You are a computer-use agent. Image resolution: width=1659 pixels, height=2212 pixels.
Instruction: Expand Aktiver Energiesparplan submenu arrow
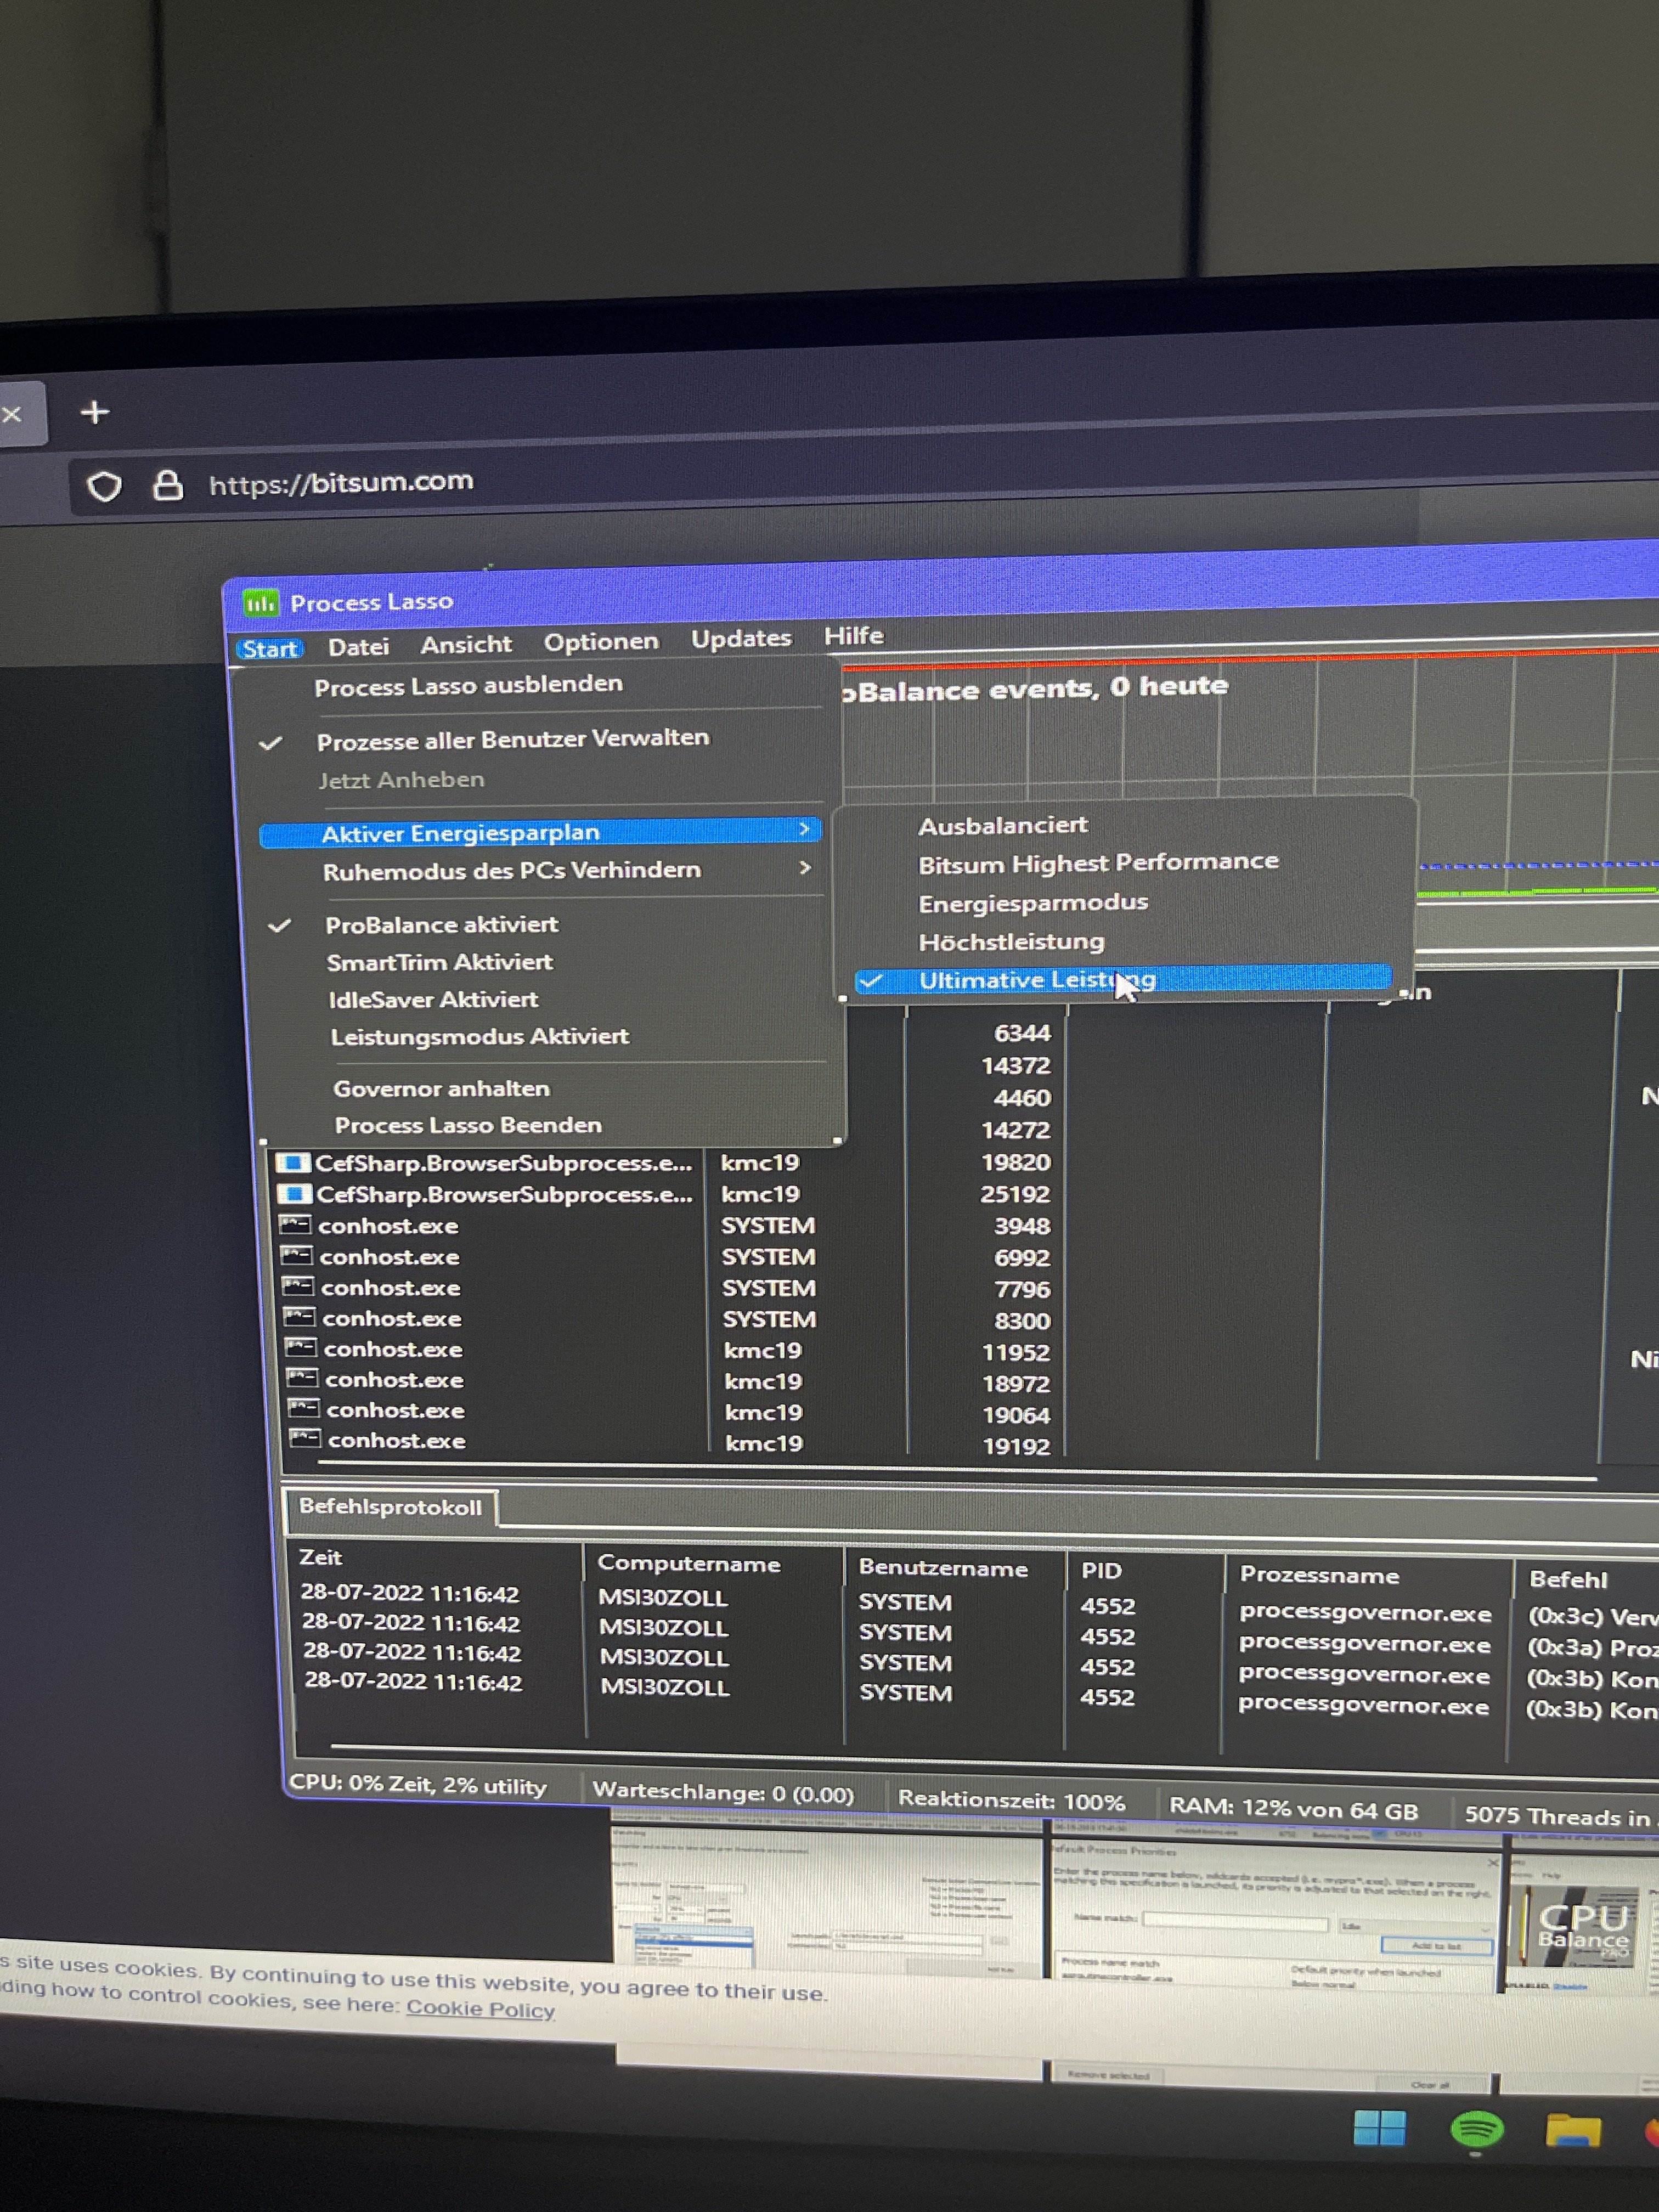804,829
